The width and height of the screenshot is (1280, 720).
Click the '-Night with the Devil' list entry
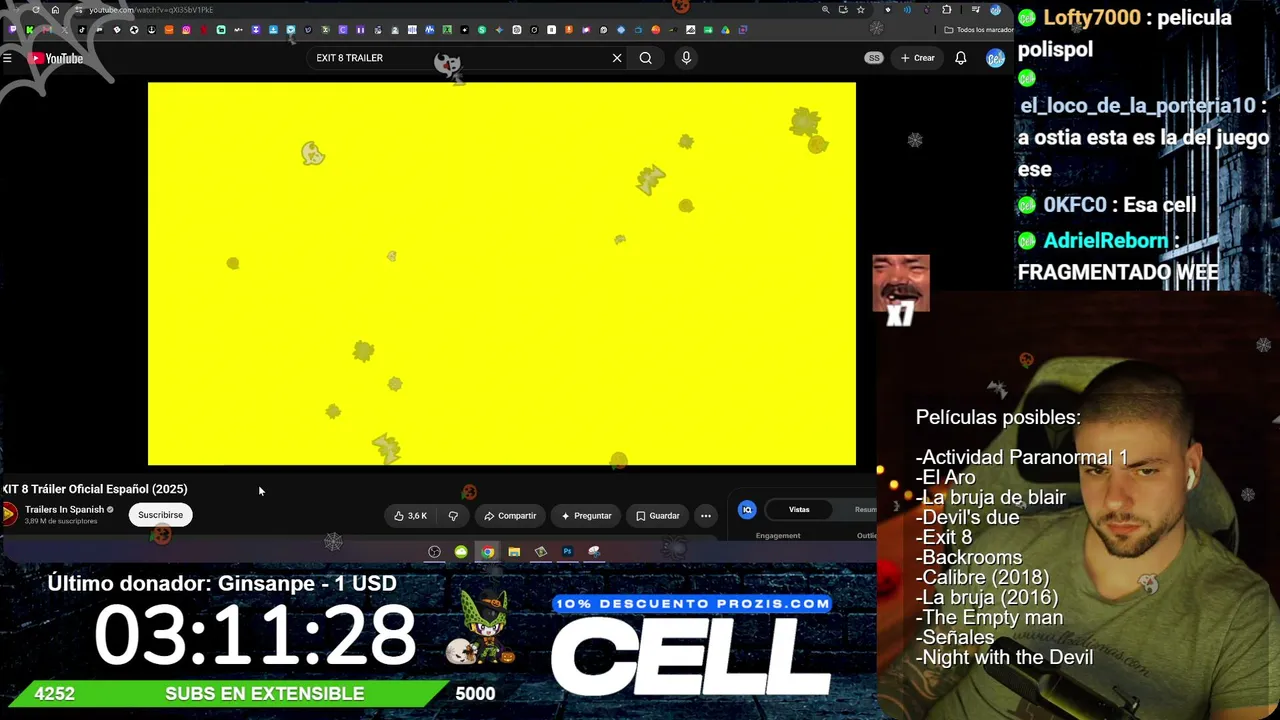tap(1004, 657)
